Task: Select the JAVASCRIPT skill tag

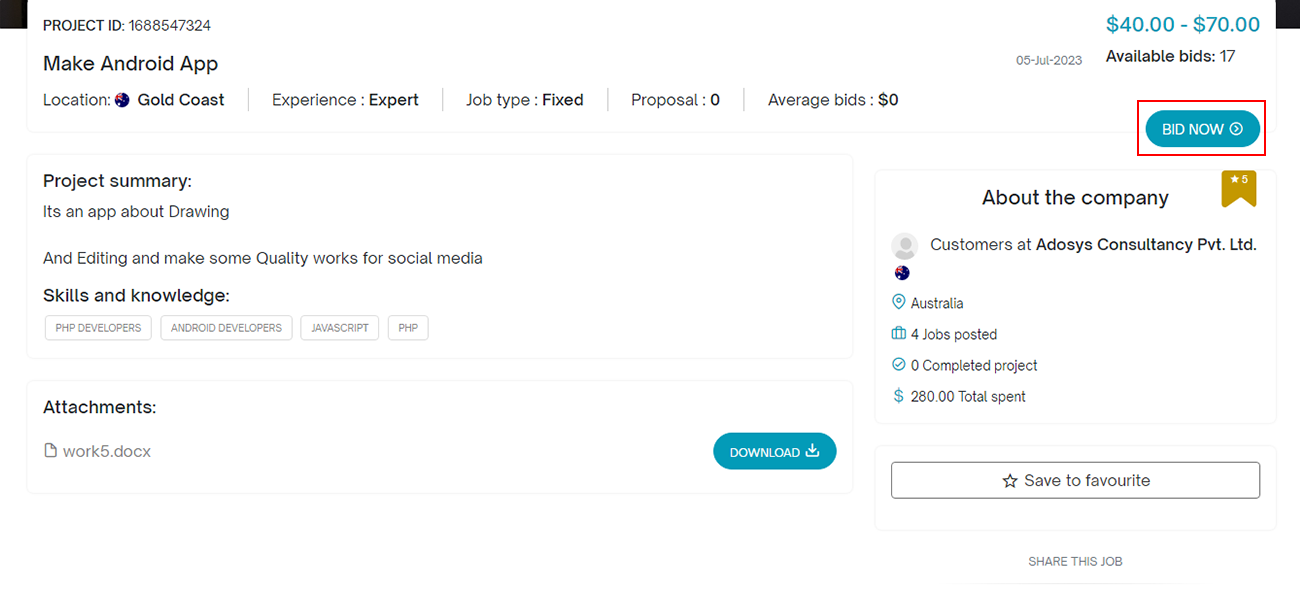Action: point(340,328)
